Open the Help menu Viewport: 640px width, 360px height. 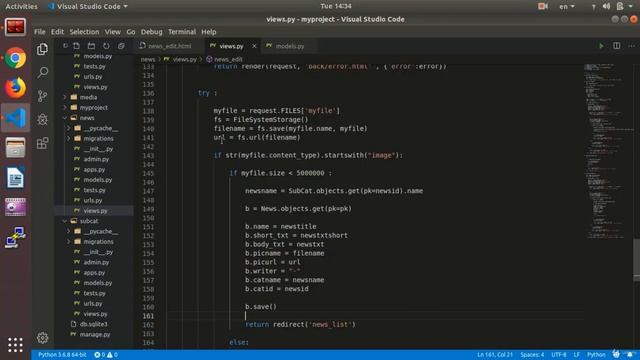[209, 32]
